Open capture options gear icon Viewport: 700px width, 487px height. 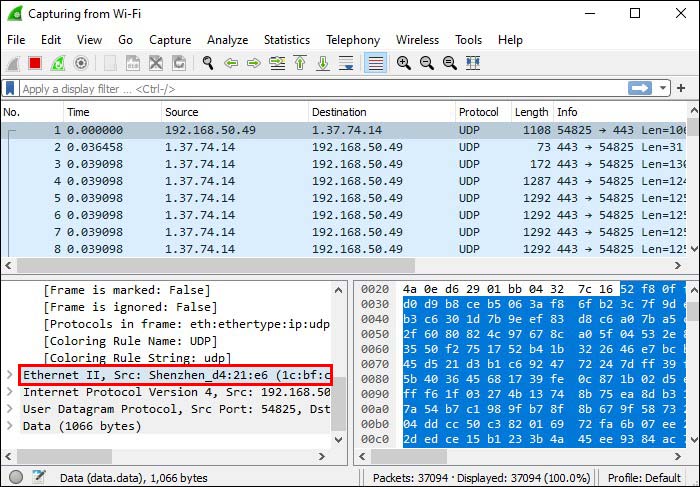pyautogui.click(x=81, y=63)
